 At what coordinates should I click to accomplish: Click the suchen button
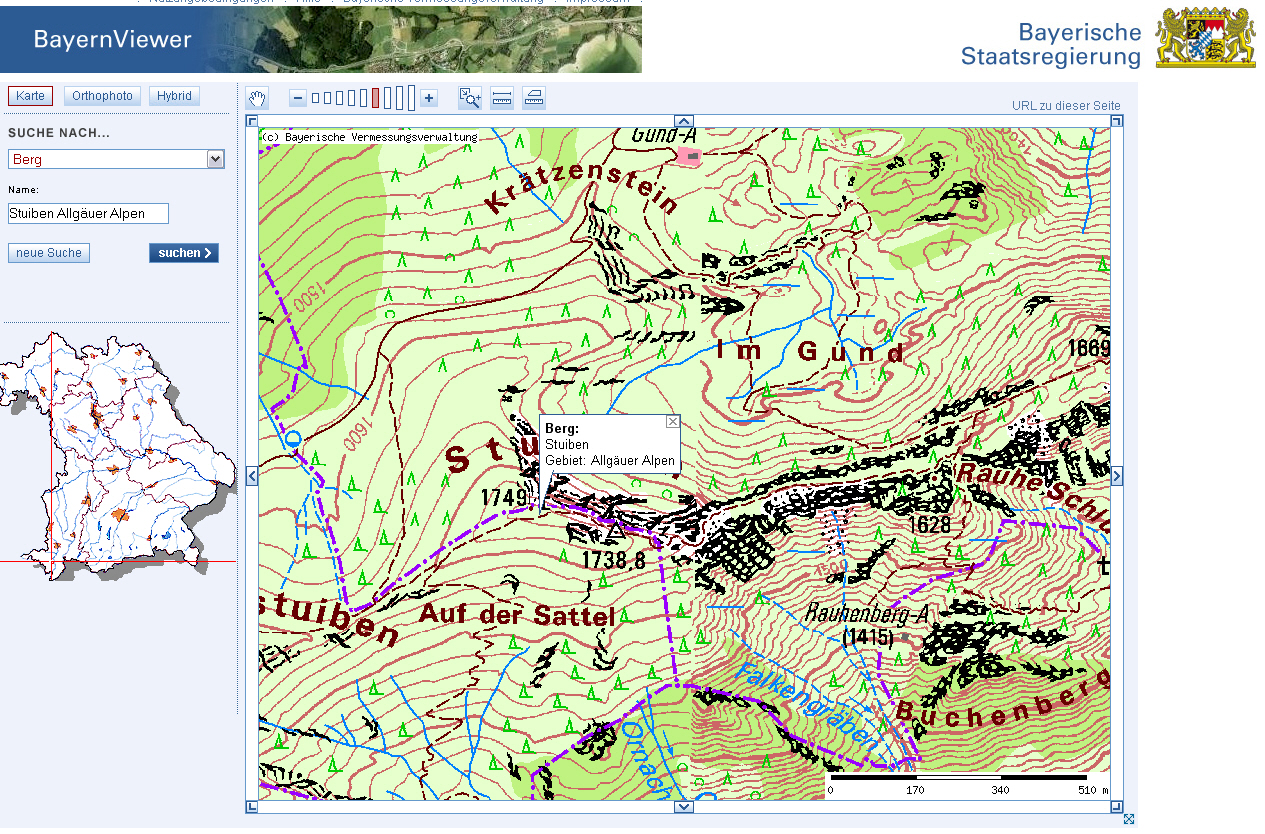tap(184, 253)
